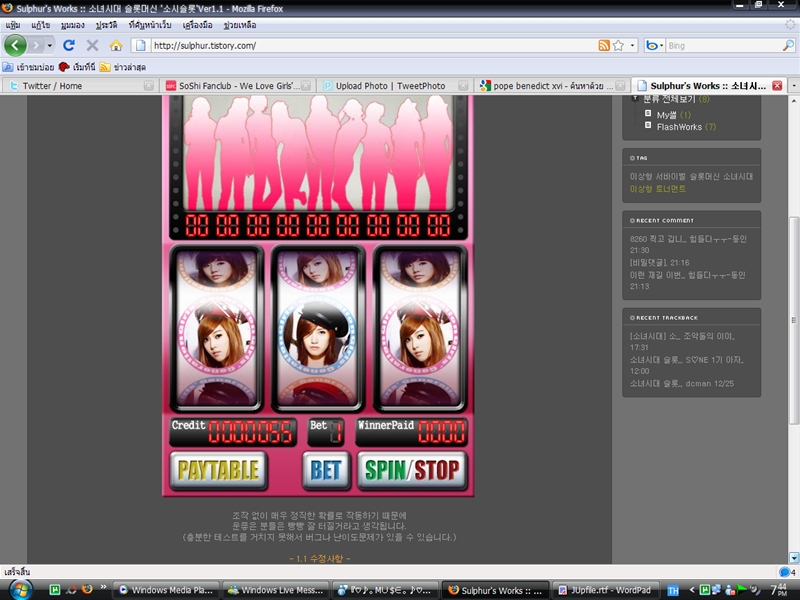This screenshot has width=800, height=600.
Task: Open the แก้ไข (Edit) menu
Action: click(40, 25)
